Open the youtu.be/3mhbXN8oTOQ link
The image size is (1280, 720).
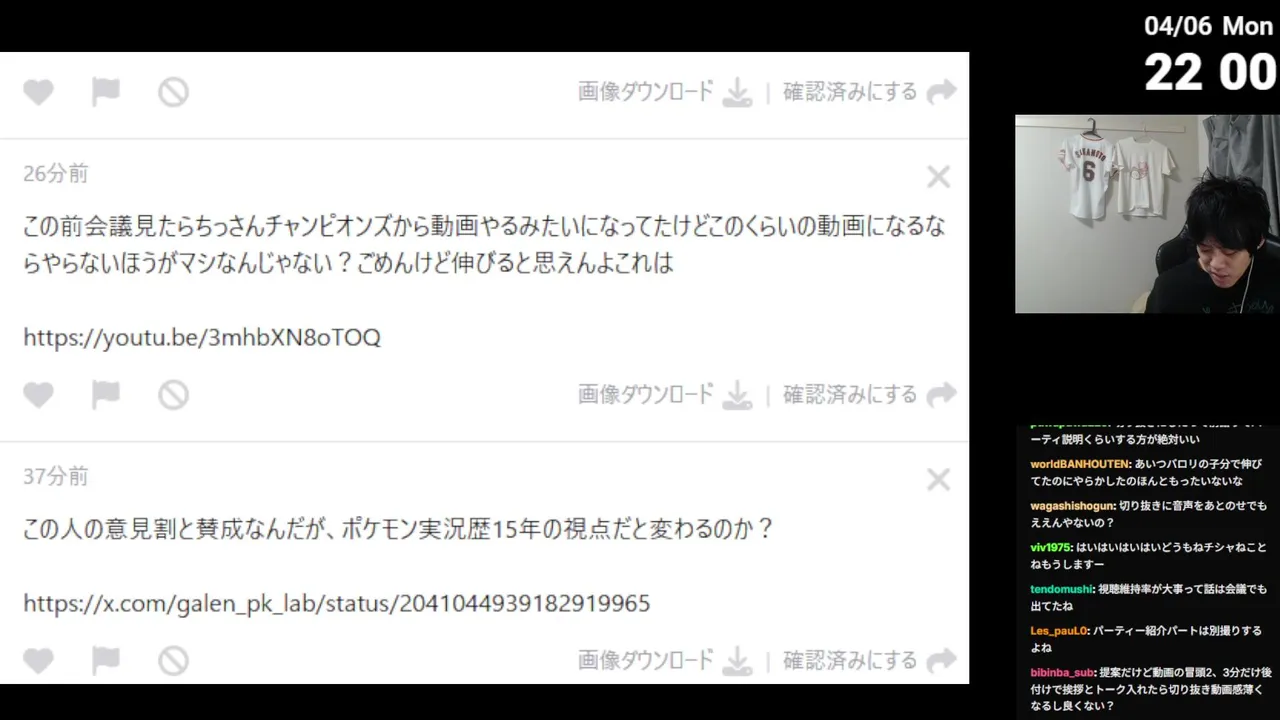coord(202,338)
